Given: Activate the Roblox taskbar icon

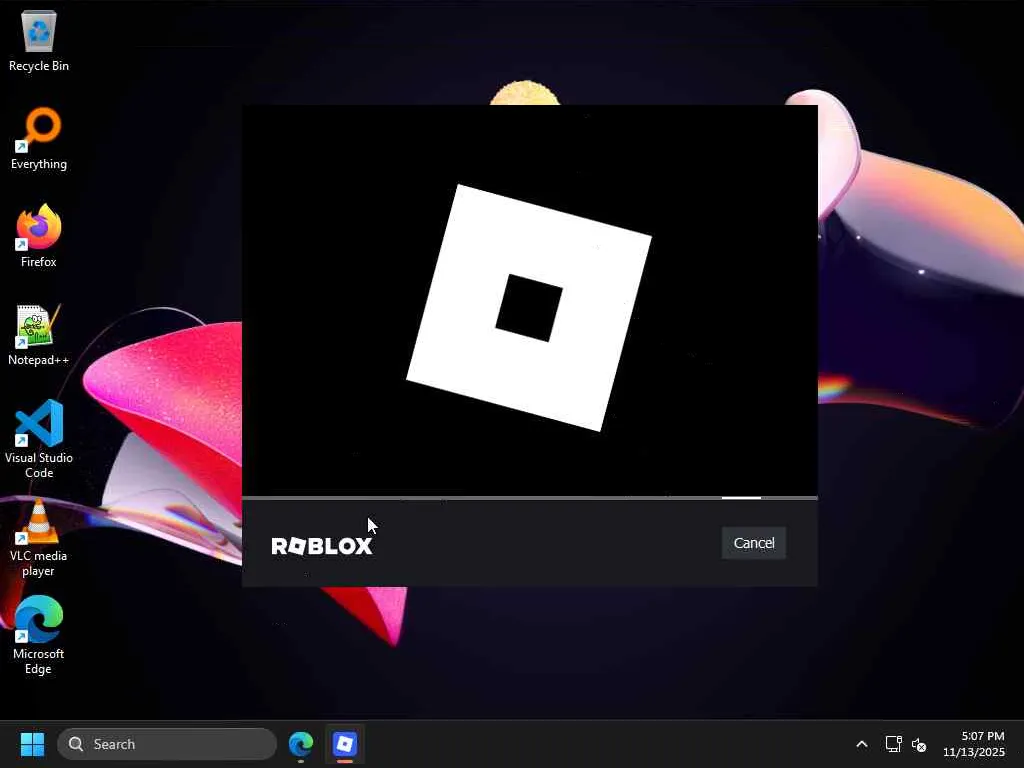Looking at the screenshot, I should click(x=345, y=744).
